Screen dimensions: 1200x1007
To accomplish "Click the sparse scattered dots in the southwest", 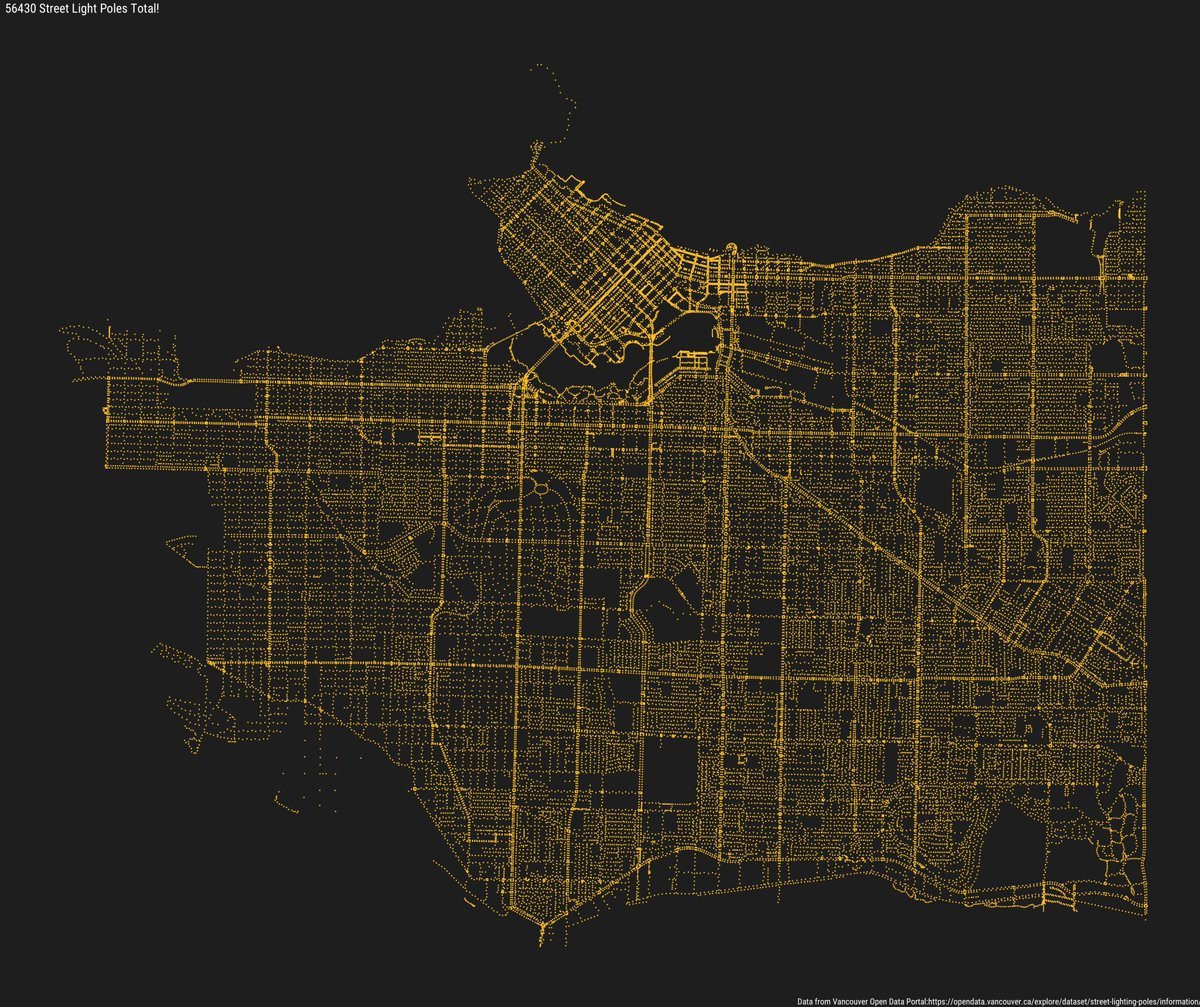I will click(x=300, y=780).
